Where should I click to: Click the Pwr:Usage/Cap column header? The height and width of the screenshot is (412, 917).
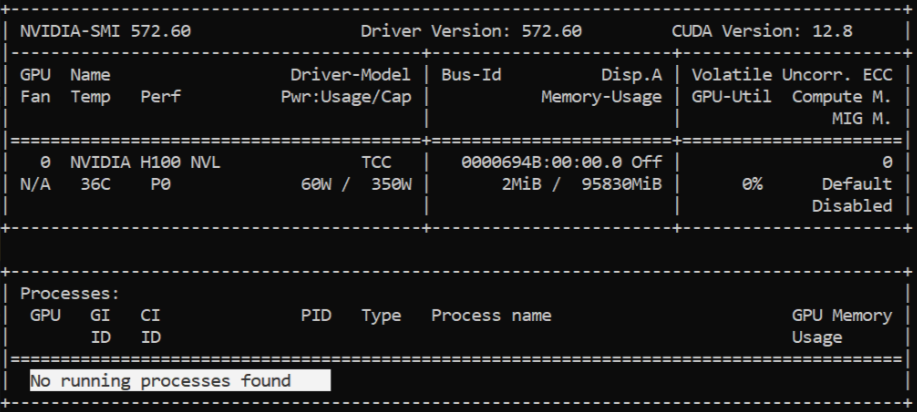[346, 97]
